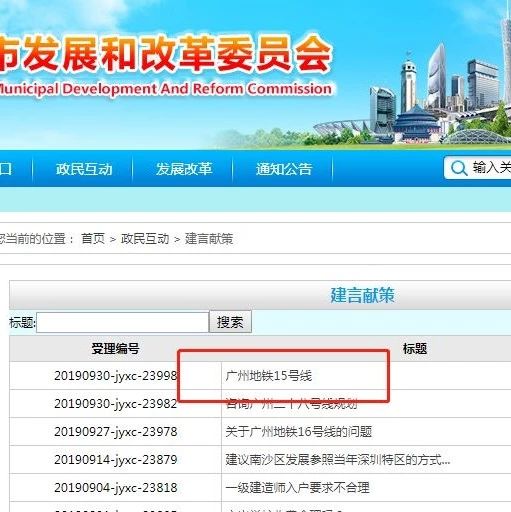Open the 广州地铁15号线 entry
This screenshot has width=511, height=512.
[x=269, y=376]
